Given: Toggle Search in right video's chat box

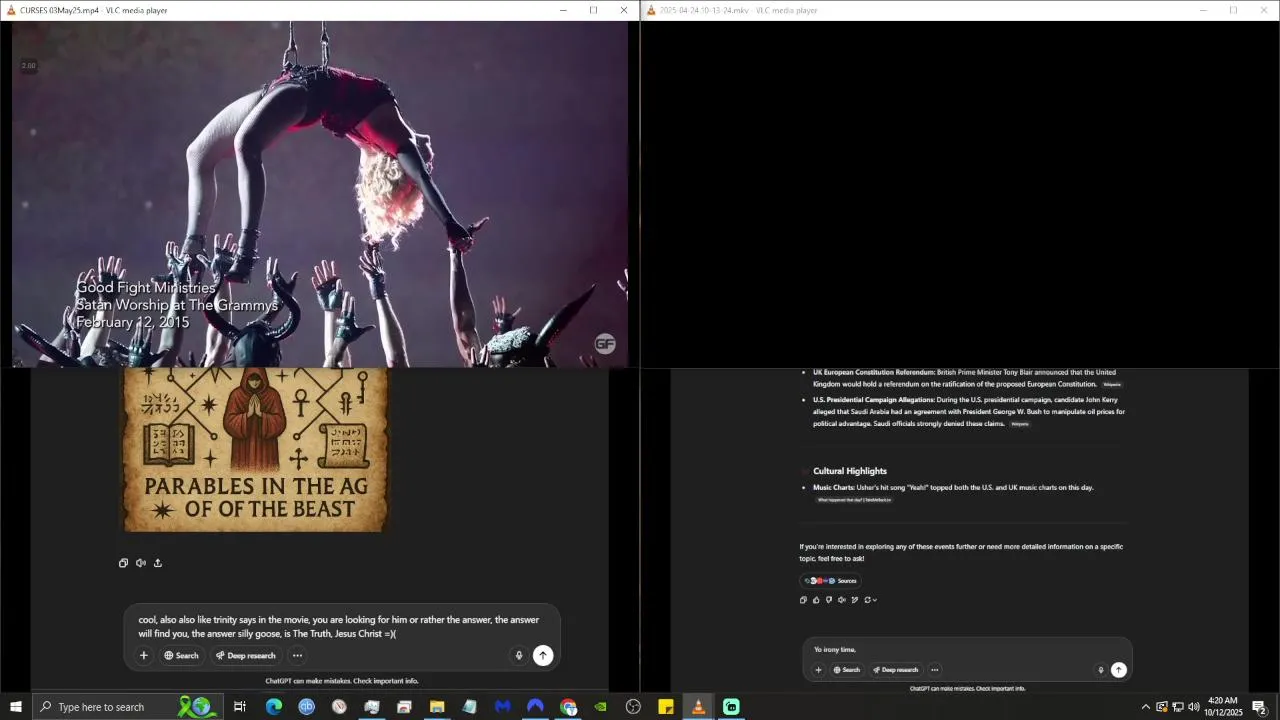Looking at the screenshot, I should [x=847, y=670].
